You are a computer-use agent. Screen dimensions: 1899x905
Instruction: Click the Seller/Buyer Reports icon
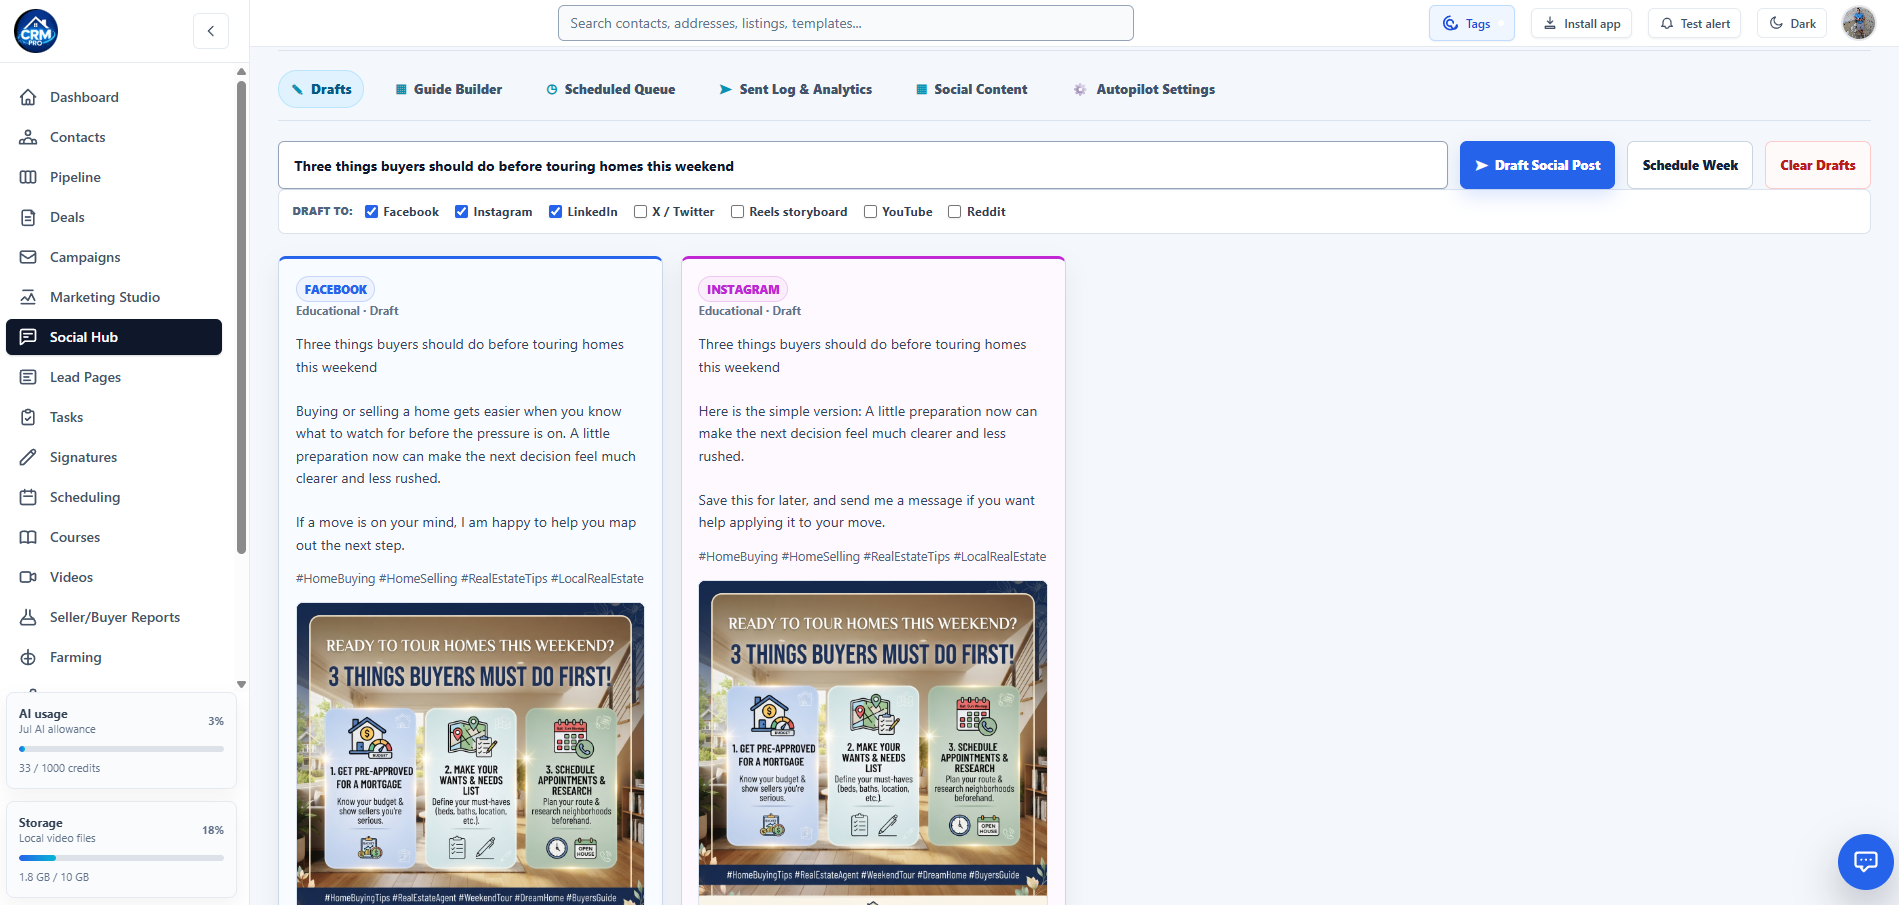(x=28, y=617)
